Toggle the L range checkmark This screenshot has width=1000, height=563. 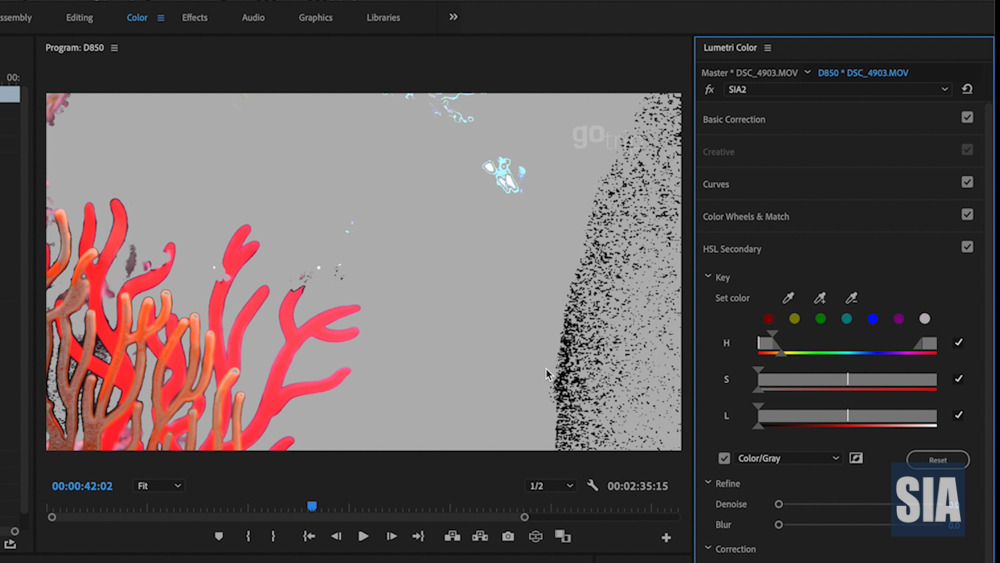pos(958,415)
